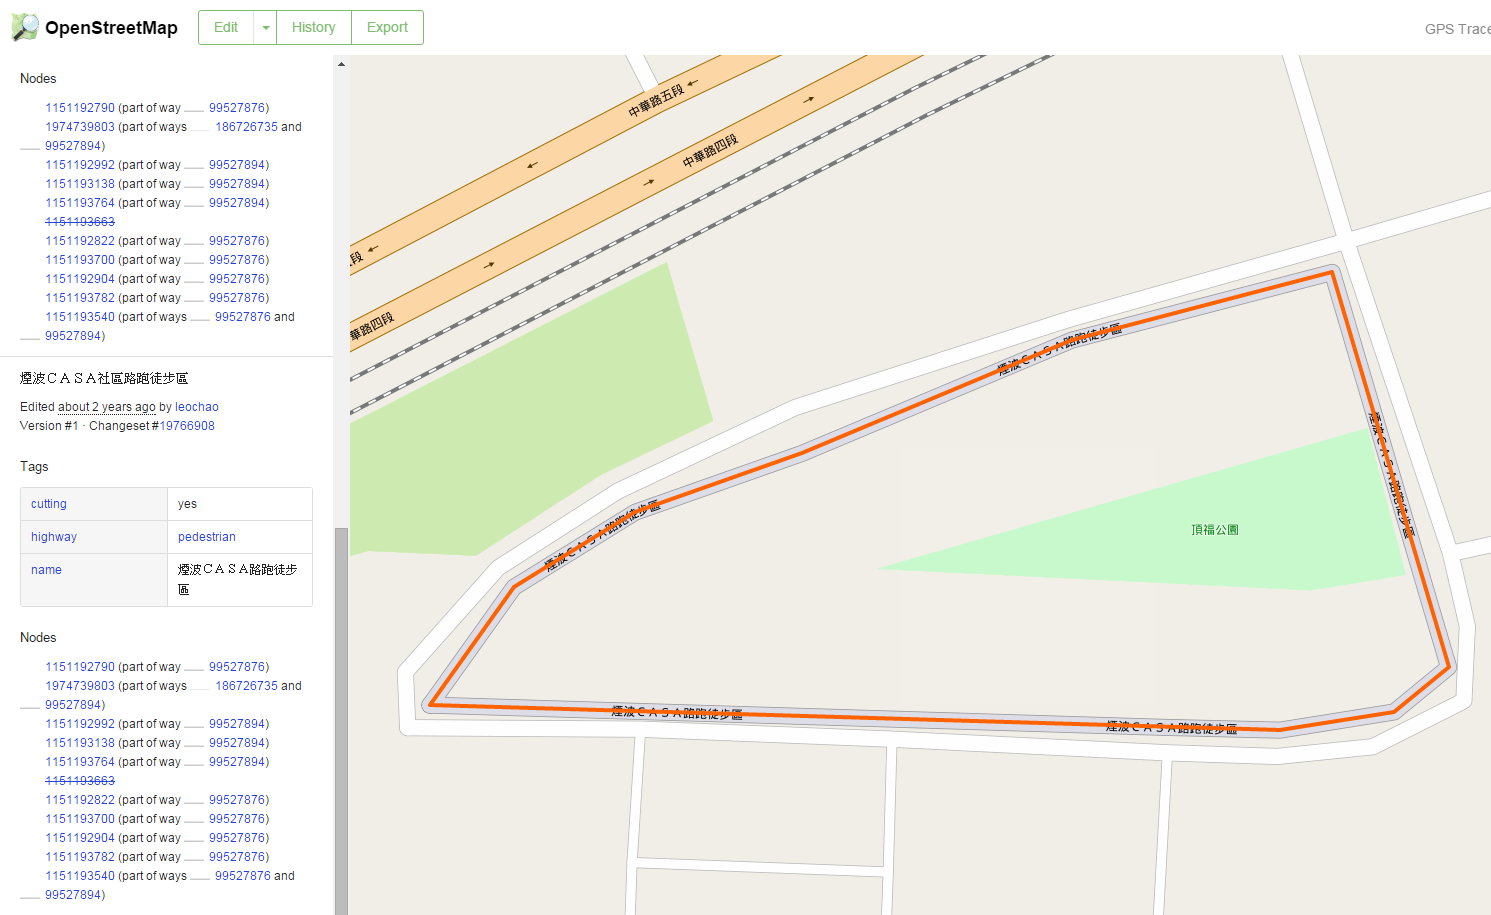Open way 186726735 in the upper Nodes list

tap(246, 127)
